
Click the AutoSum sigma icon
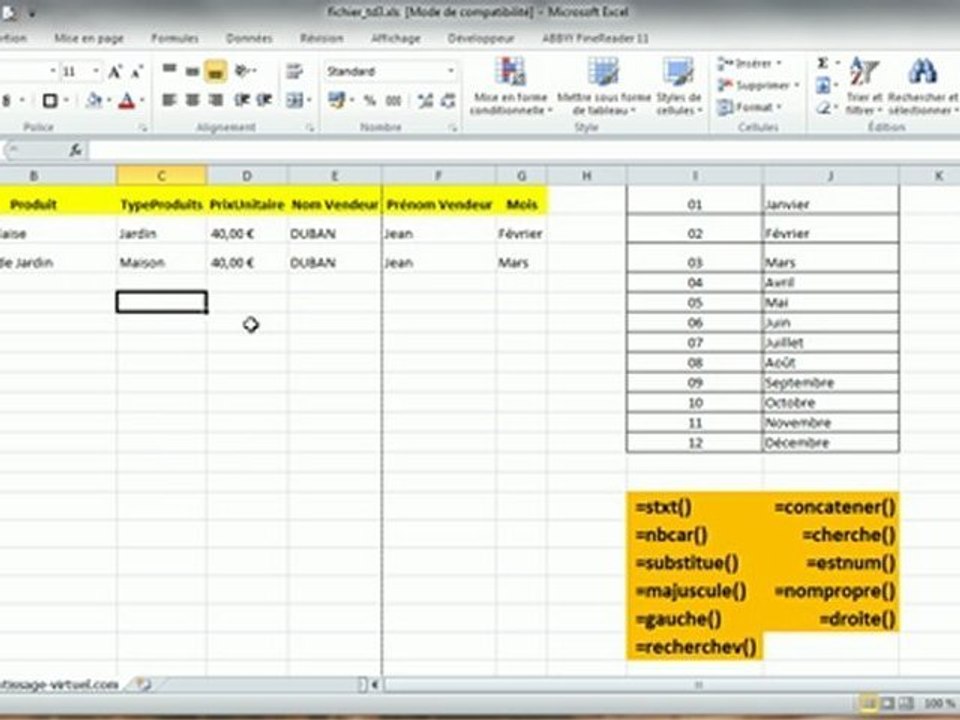823,63
